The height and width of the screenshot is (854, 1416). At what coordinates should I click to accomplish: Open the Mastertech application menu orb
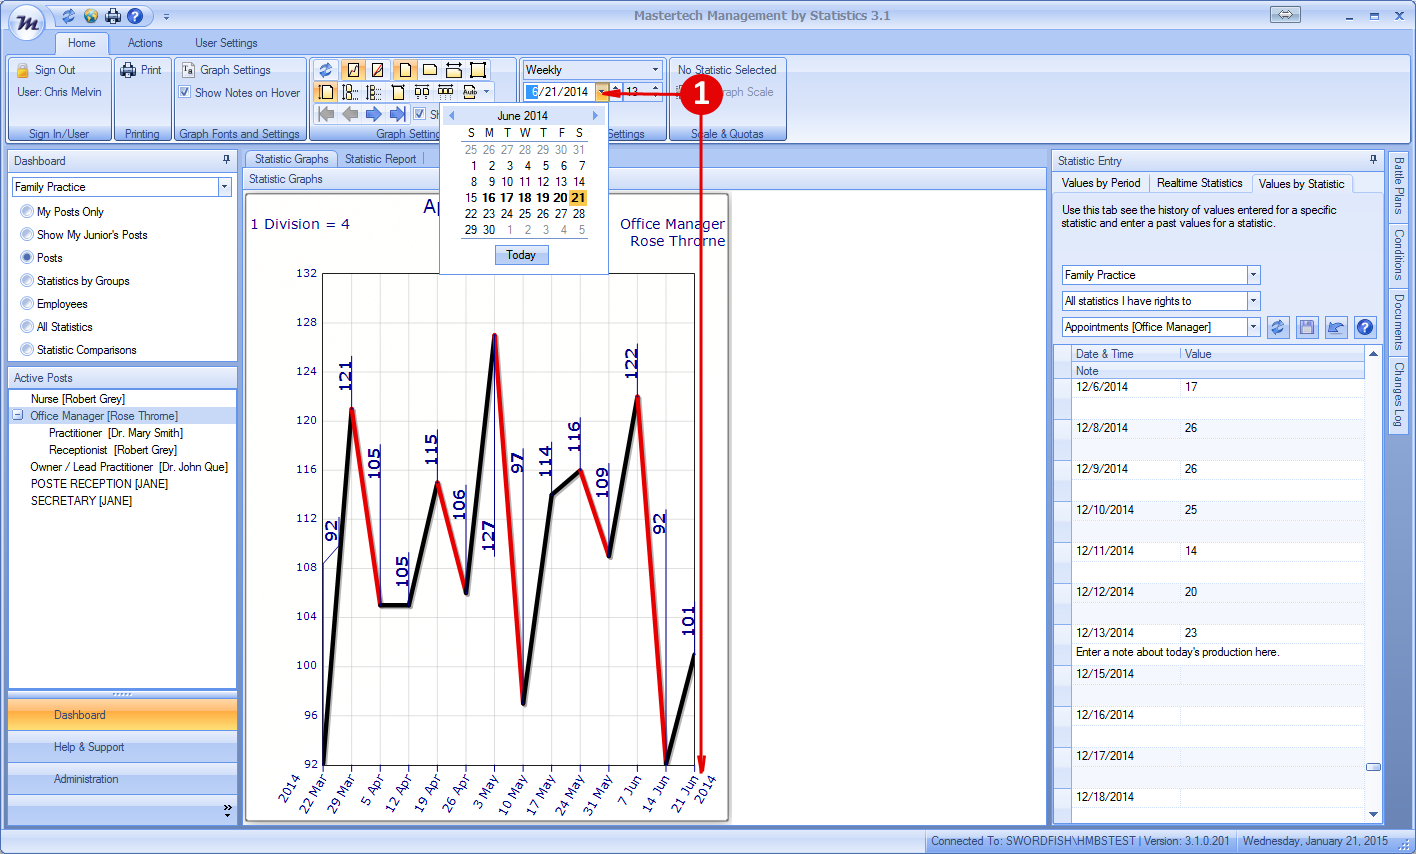pyautogui.click(x=27, y=22)
